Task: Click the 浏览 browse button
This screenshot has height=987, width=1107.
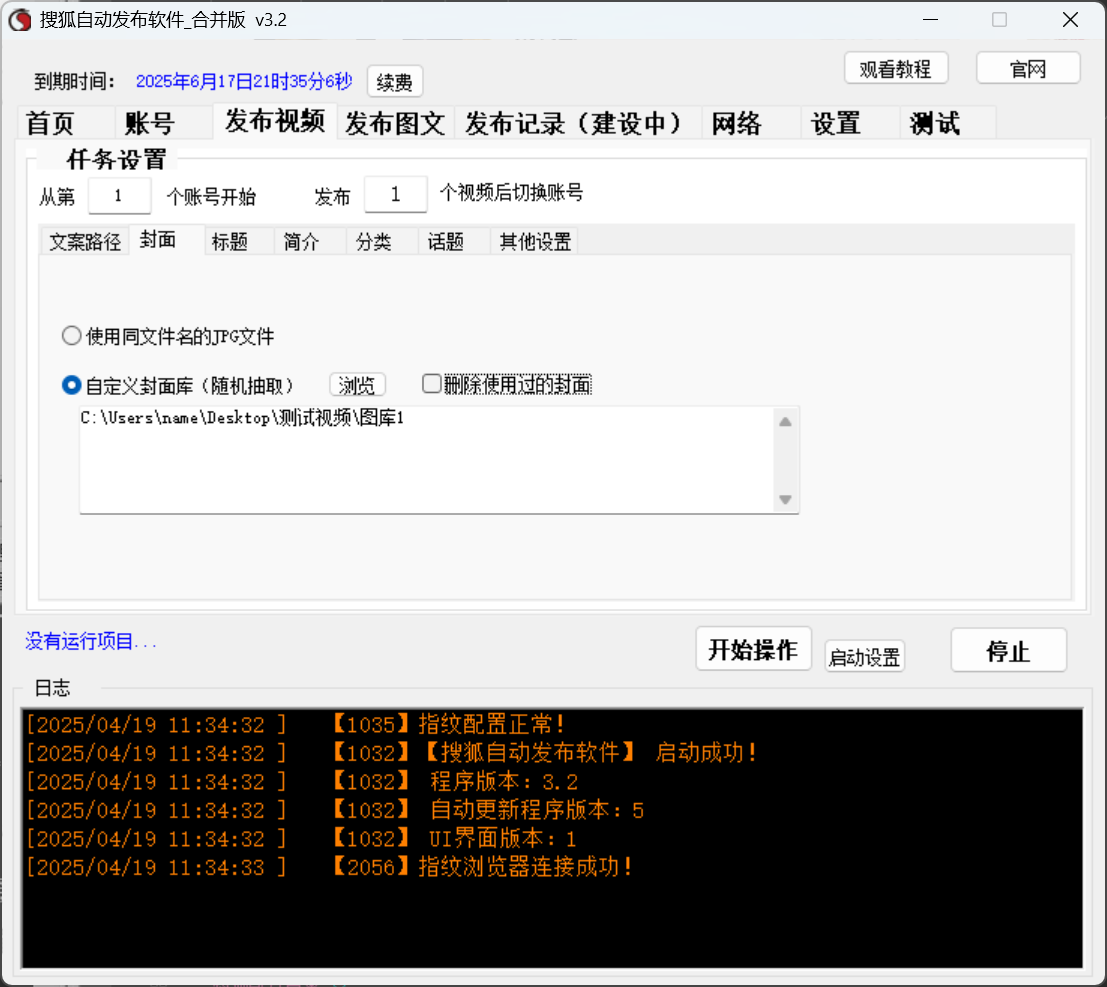Action: click(x=357, y=385)
